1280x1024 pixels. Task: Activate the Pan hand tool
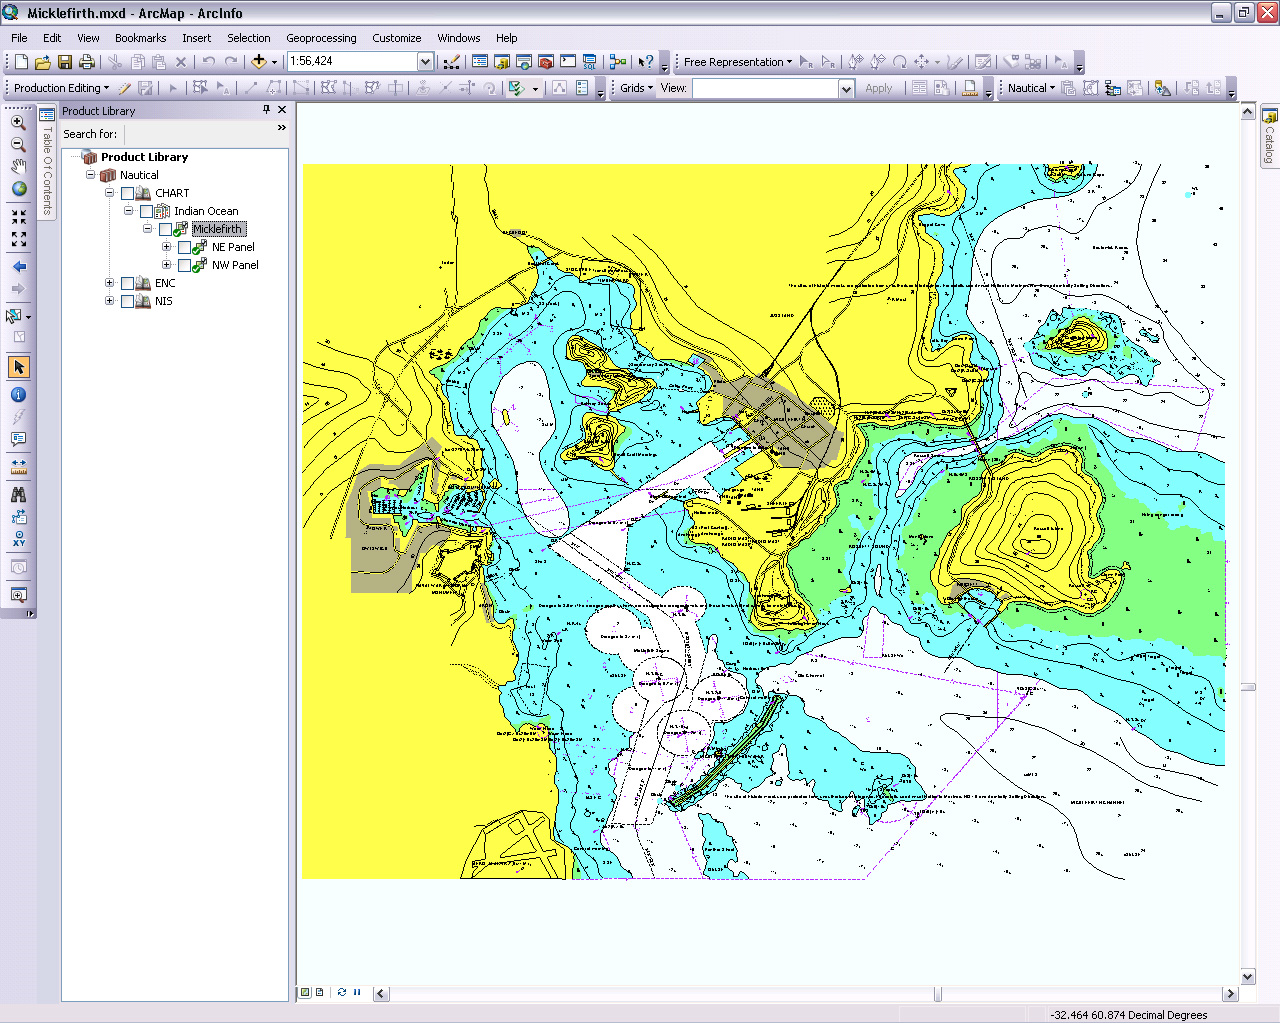pos(18,166)
